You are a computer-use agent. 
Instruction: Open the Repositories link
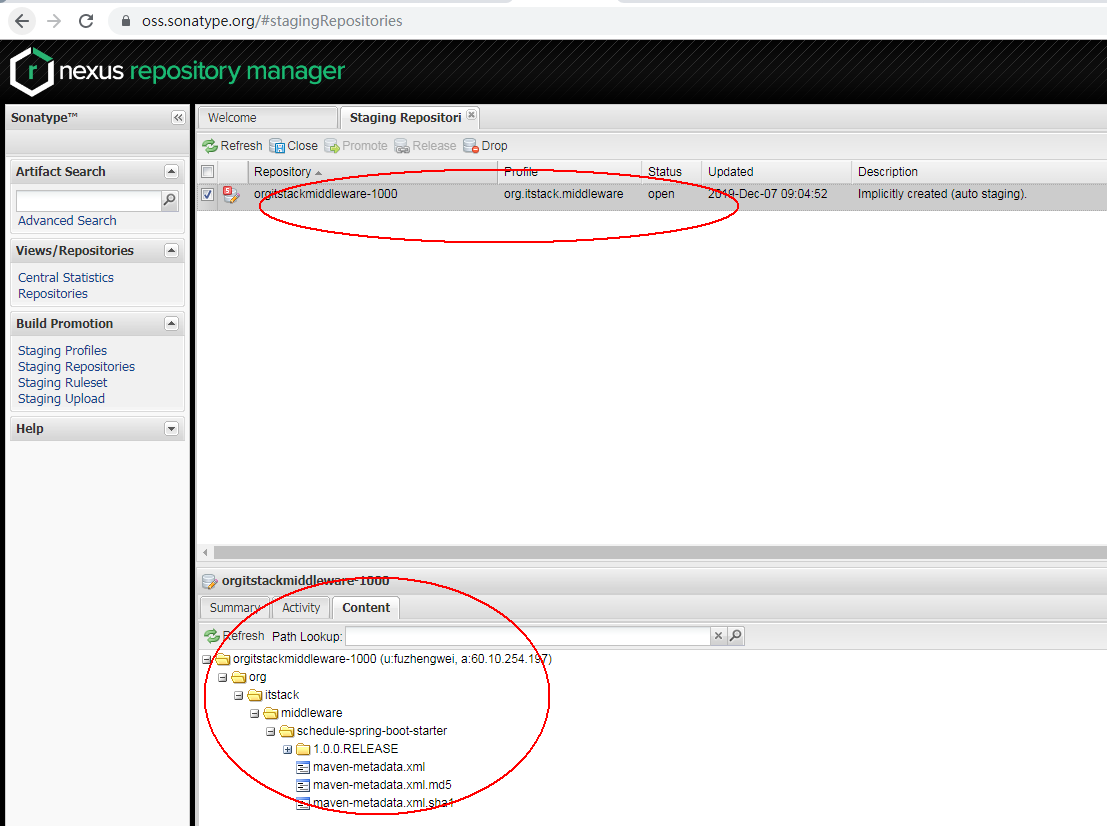pos(53,294)
